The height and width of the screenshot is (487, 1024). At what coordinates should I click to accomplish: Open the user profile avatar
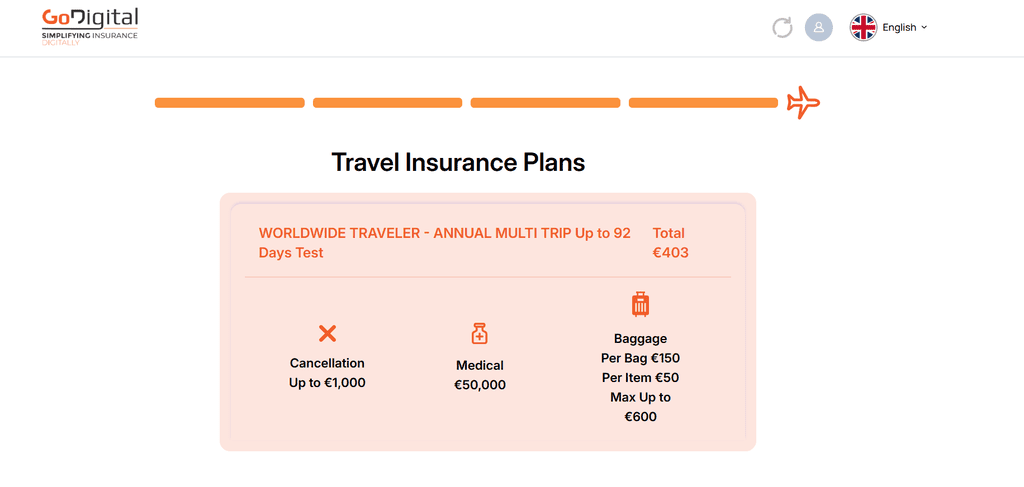point(819,27)
